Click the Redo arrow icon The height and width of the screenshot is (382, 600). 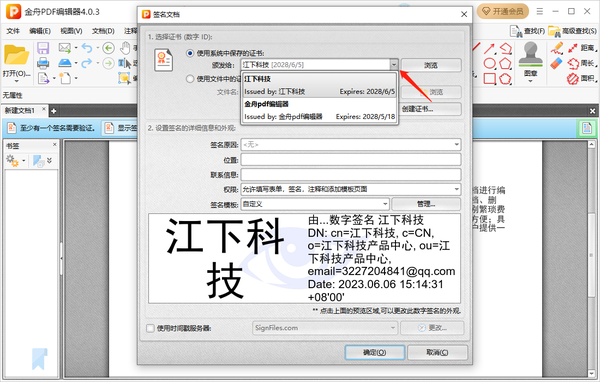coord(87,63)
